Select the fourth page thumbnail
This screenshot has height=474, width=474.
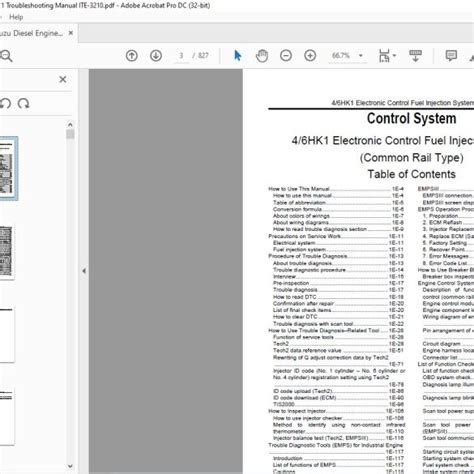7,417
